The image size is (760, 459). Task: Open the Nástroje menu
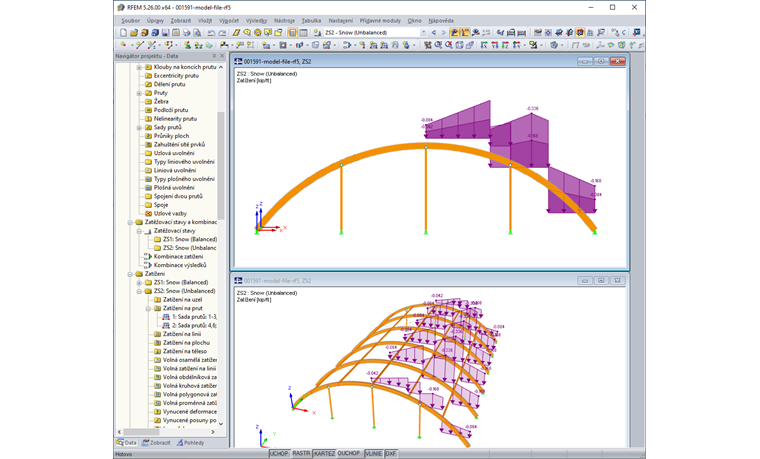coord(284,20)
